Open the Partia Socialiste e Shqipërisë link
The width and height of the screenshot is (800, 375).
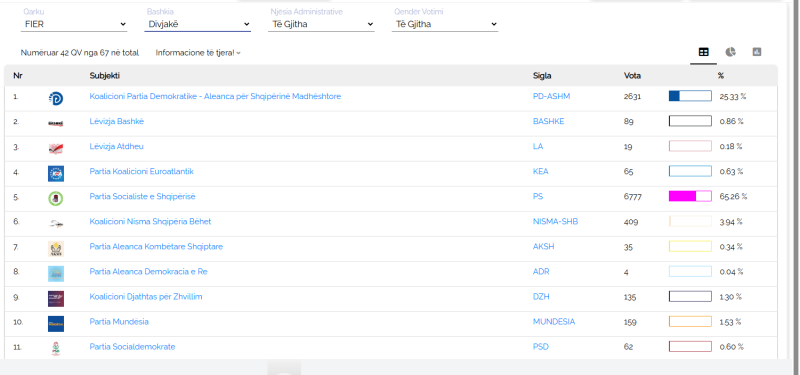coord(142,196)
